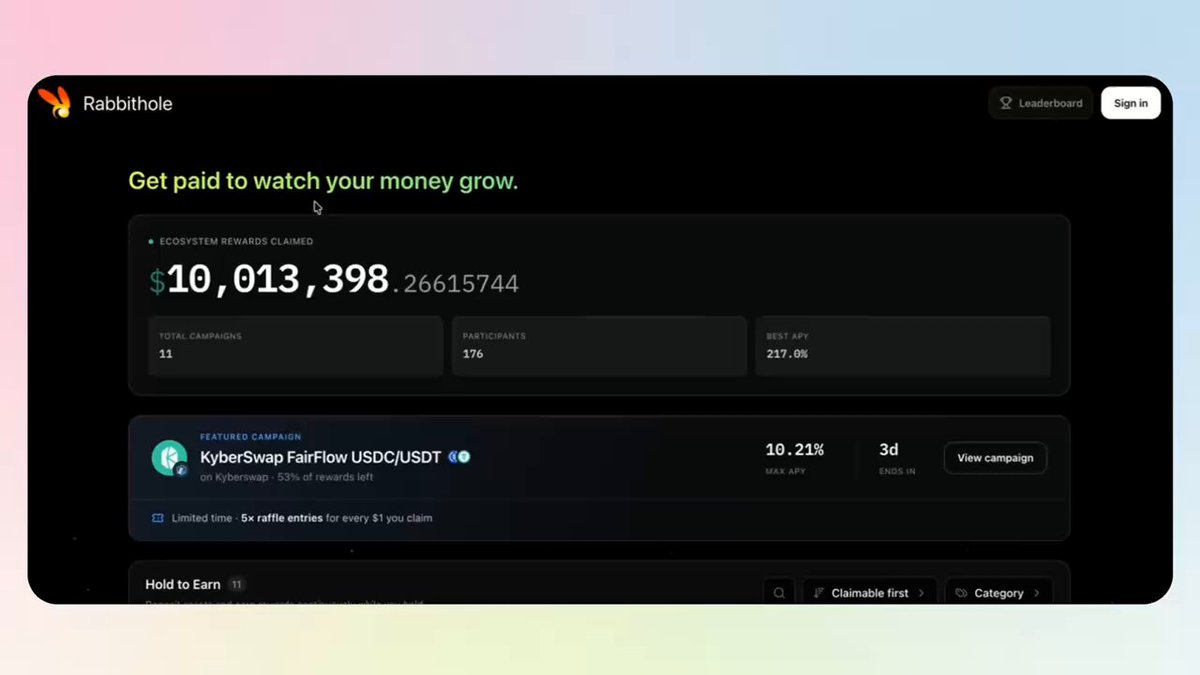1200x675 pixels.
Task: Click the Rabbithole brand name
Action: click(128, 104)
